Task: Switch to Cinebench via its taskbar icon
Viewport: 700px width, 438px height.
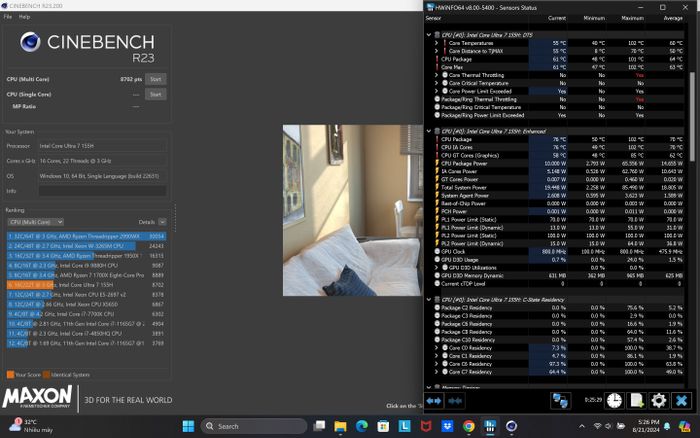Action: [x=512, y=426]
